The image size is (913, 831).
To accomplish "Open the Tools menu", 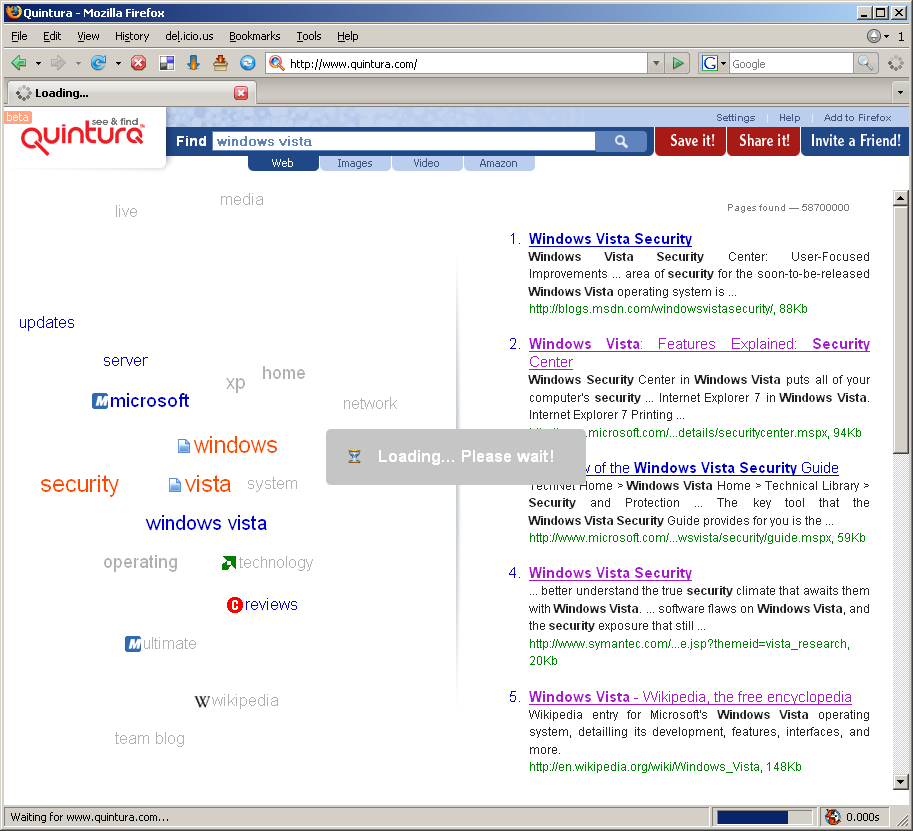I will tap(309, 36).
